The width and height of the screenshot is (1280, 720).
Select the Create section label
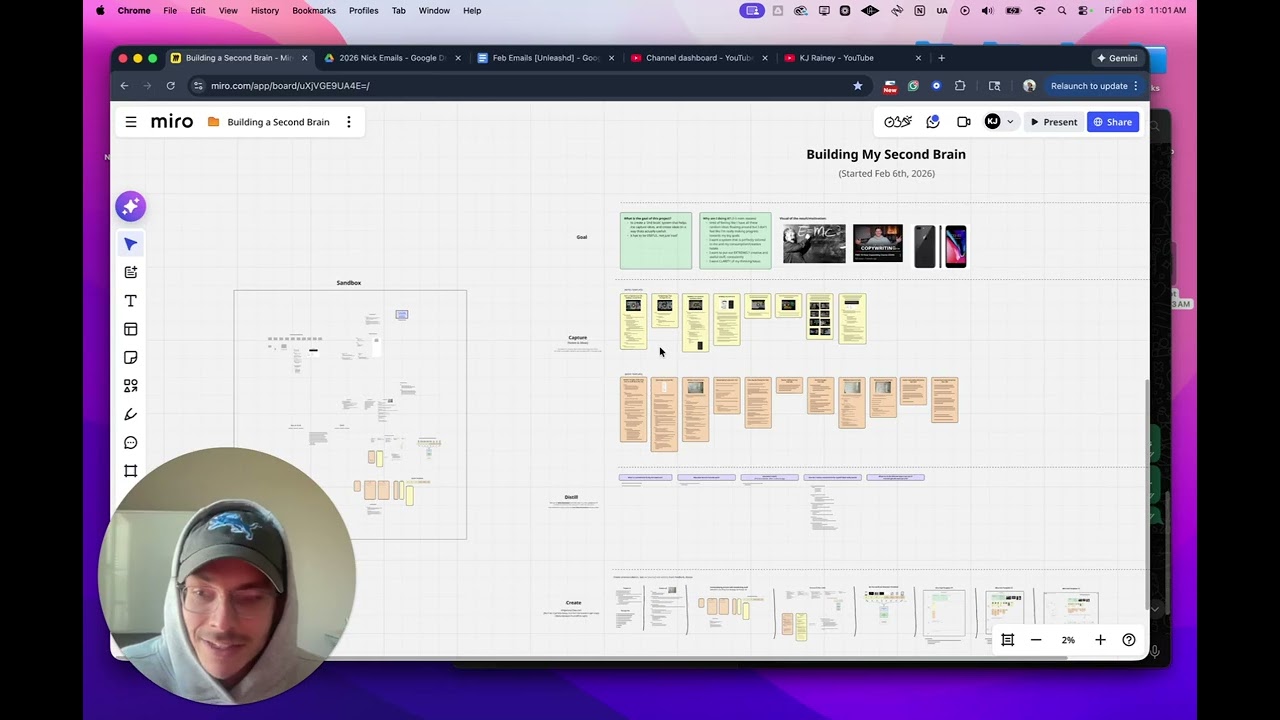573,603
